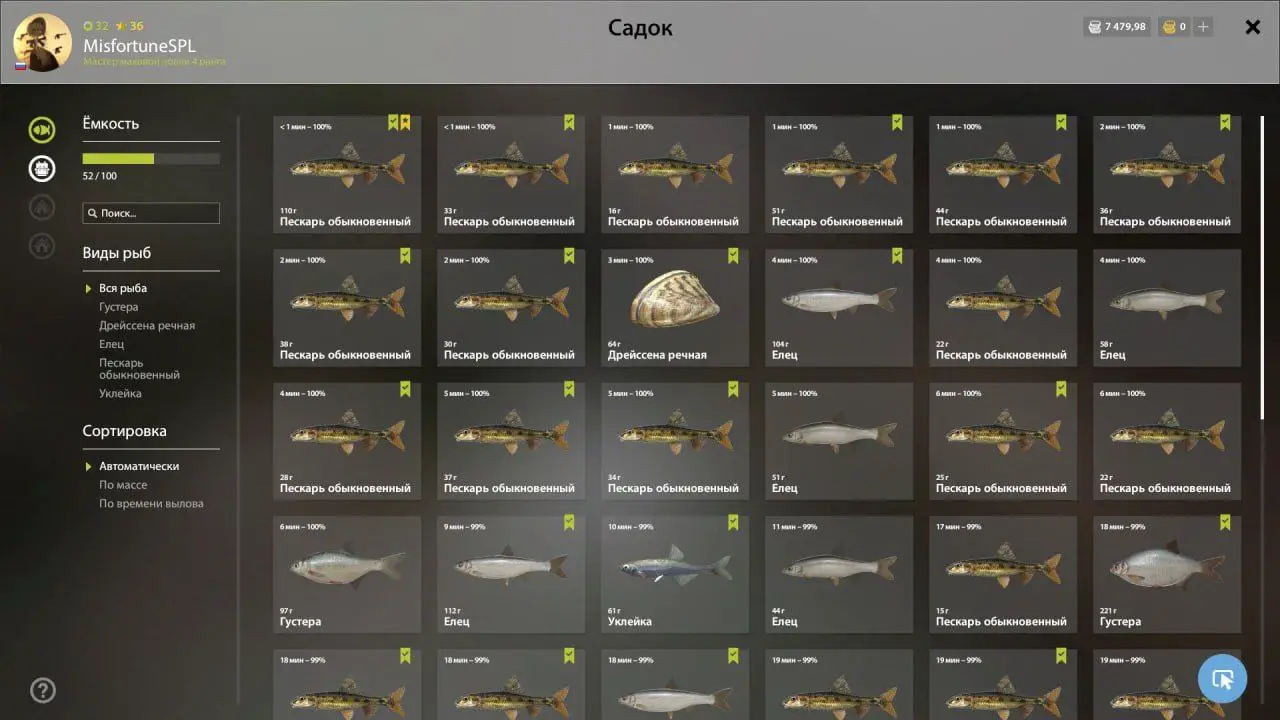This screenshot has height=720, width=1280.
Task: Click the blue cursor selection button
Action: [x=1222, y=679]
